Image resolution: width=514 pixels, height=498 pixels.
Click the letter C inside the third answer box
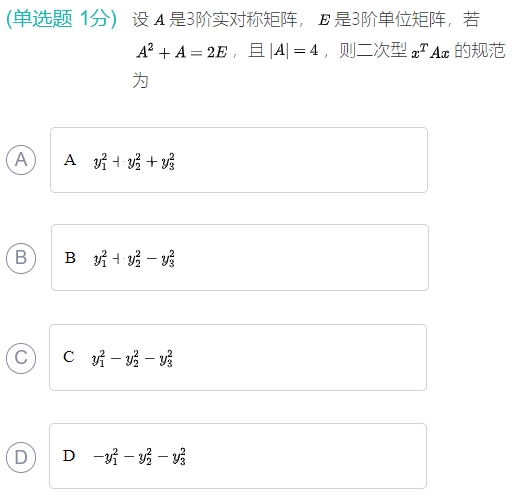(x=69, y=357)
